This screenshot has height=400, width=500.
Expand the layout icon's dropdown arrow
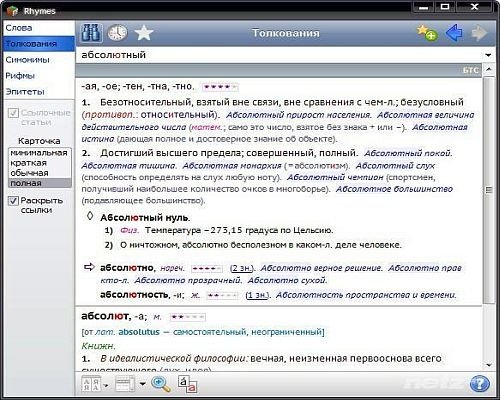coord(142,384)
